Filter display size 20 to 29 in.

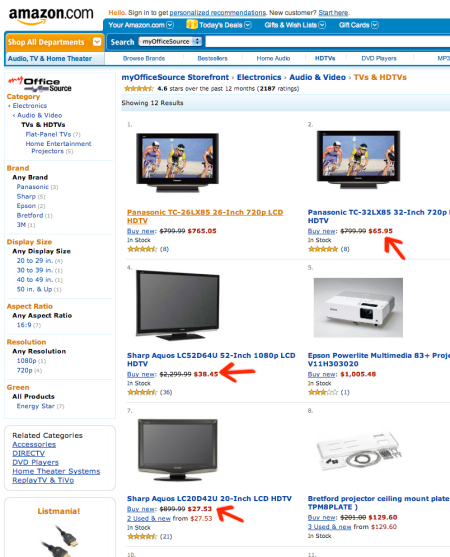pyautogui.click(x=34, y=261)
